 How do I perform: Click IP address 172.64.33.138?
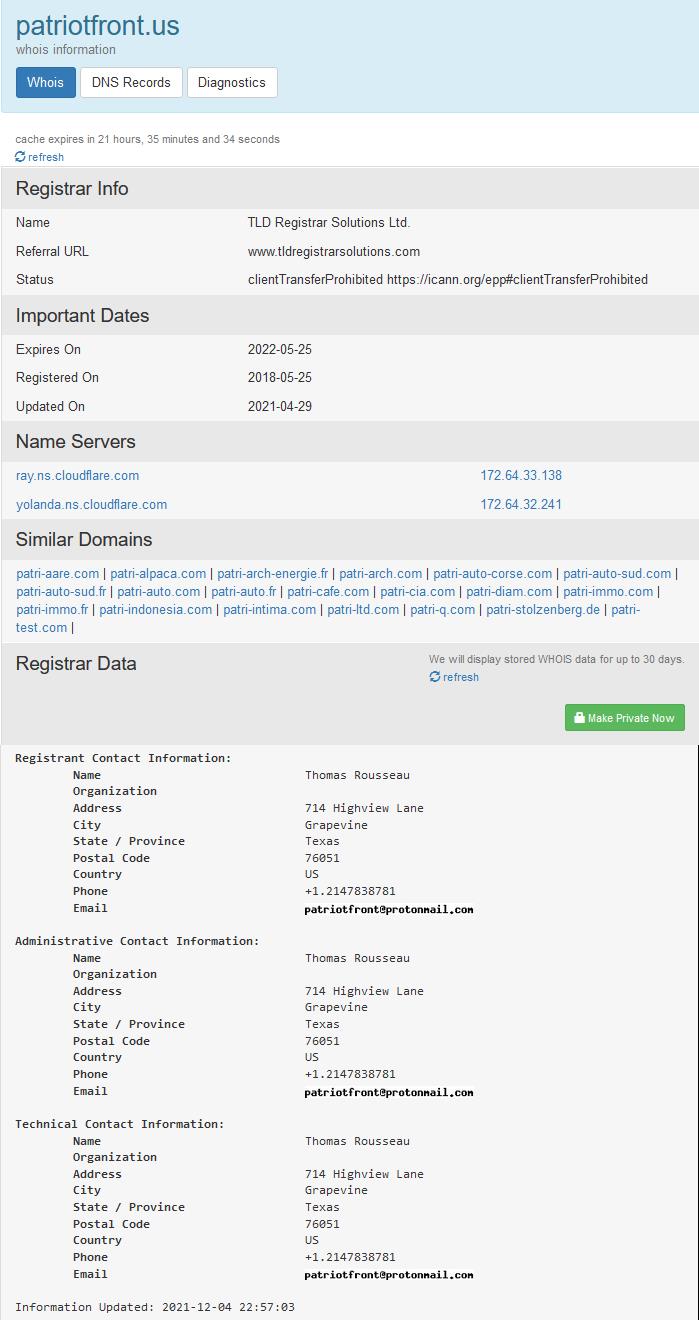[521, 476]
